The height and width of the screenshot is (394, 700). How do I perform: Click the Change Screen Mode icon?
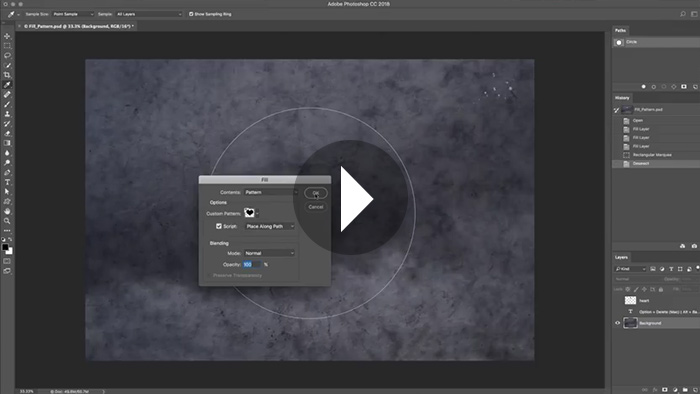coord(7,271)
